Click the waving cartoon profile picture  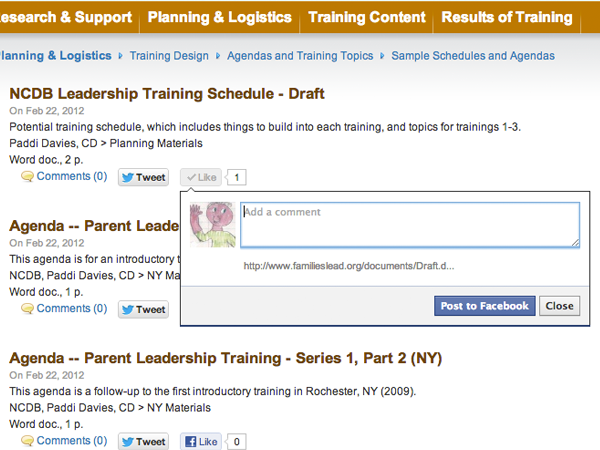coord(212,225)
